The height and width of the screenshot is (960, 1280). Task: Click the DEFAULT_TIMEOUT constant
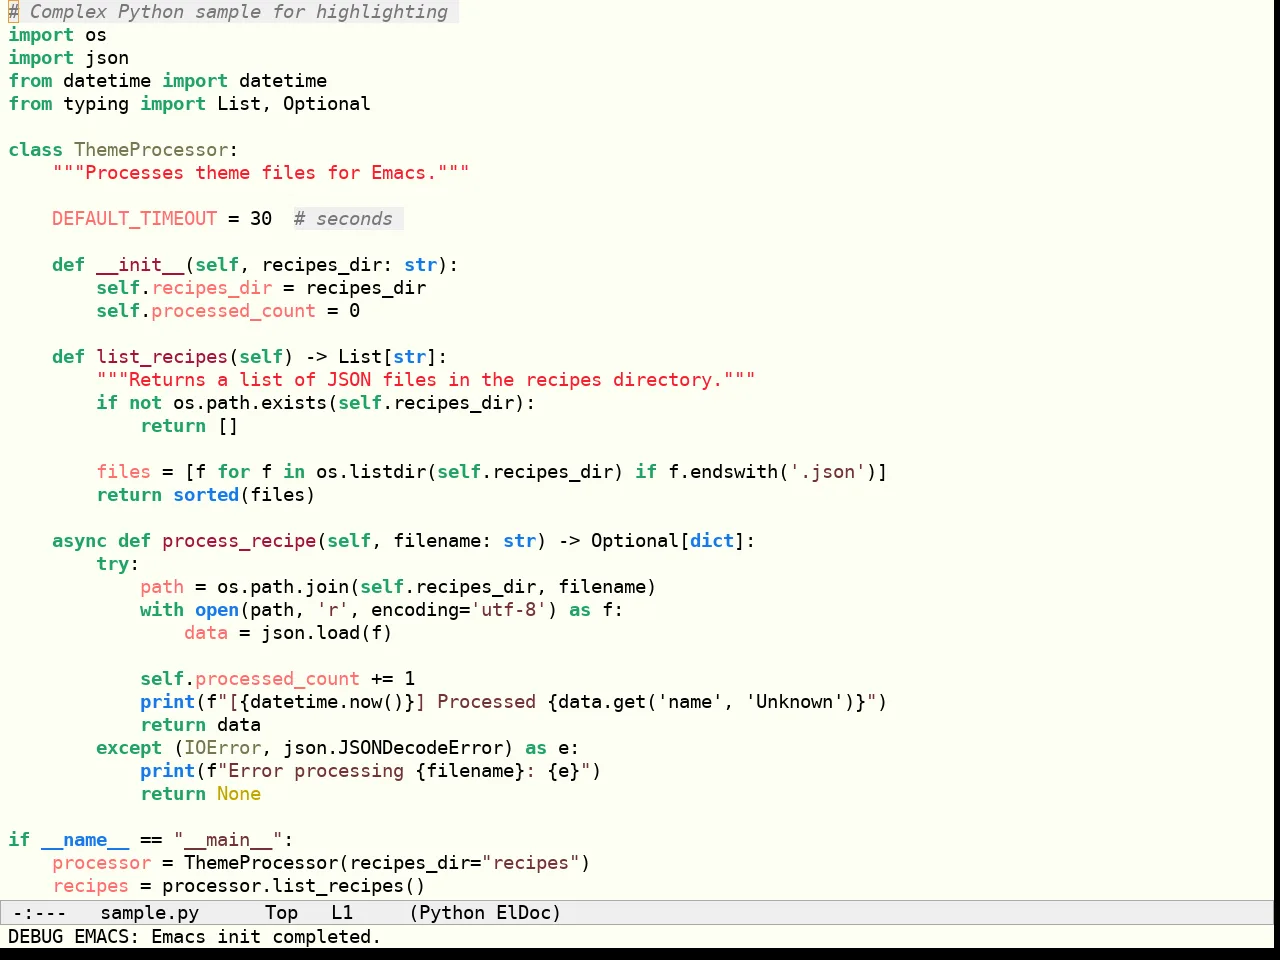[x=135, y=219]
